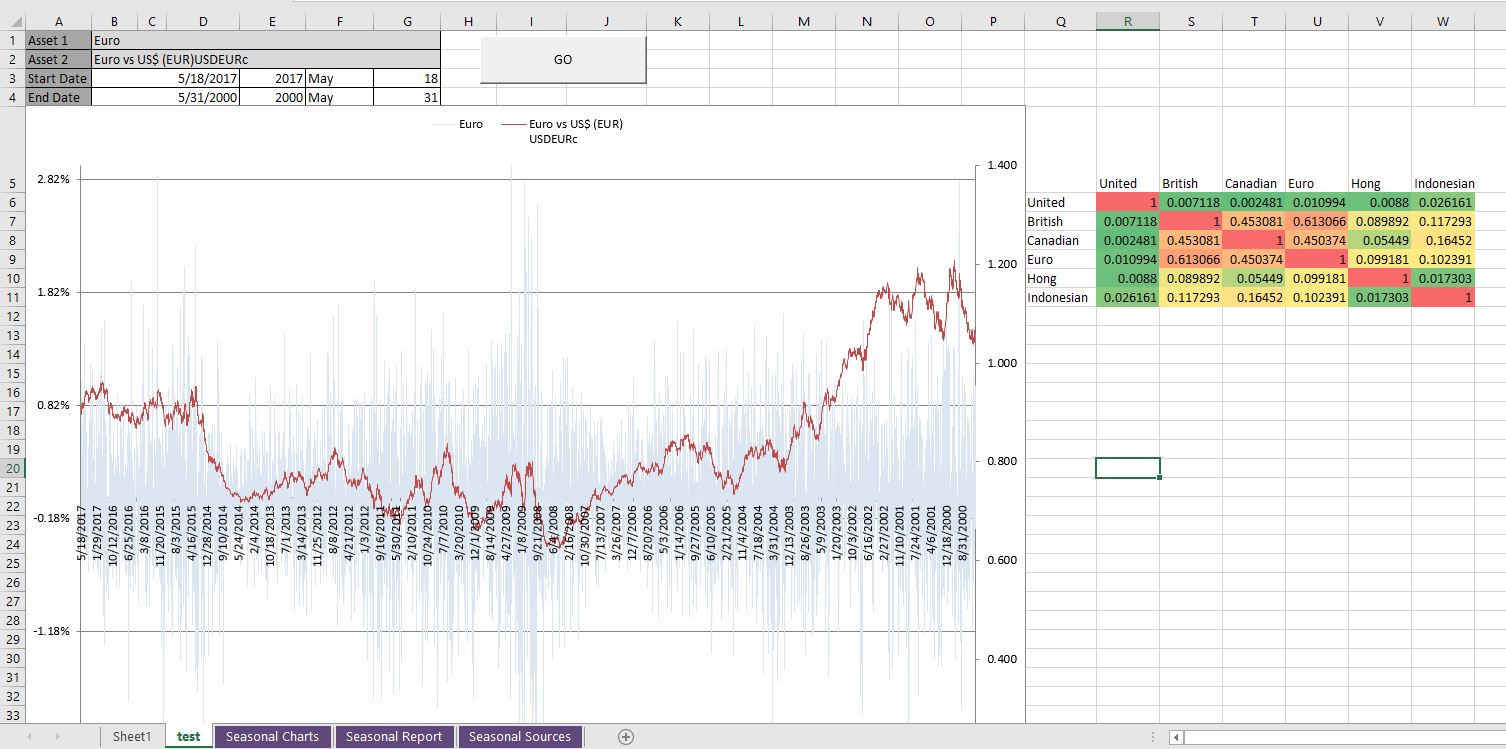Select row 20 header
The width and height of the screenshot is (1506, 749).
click(12, 468)
